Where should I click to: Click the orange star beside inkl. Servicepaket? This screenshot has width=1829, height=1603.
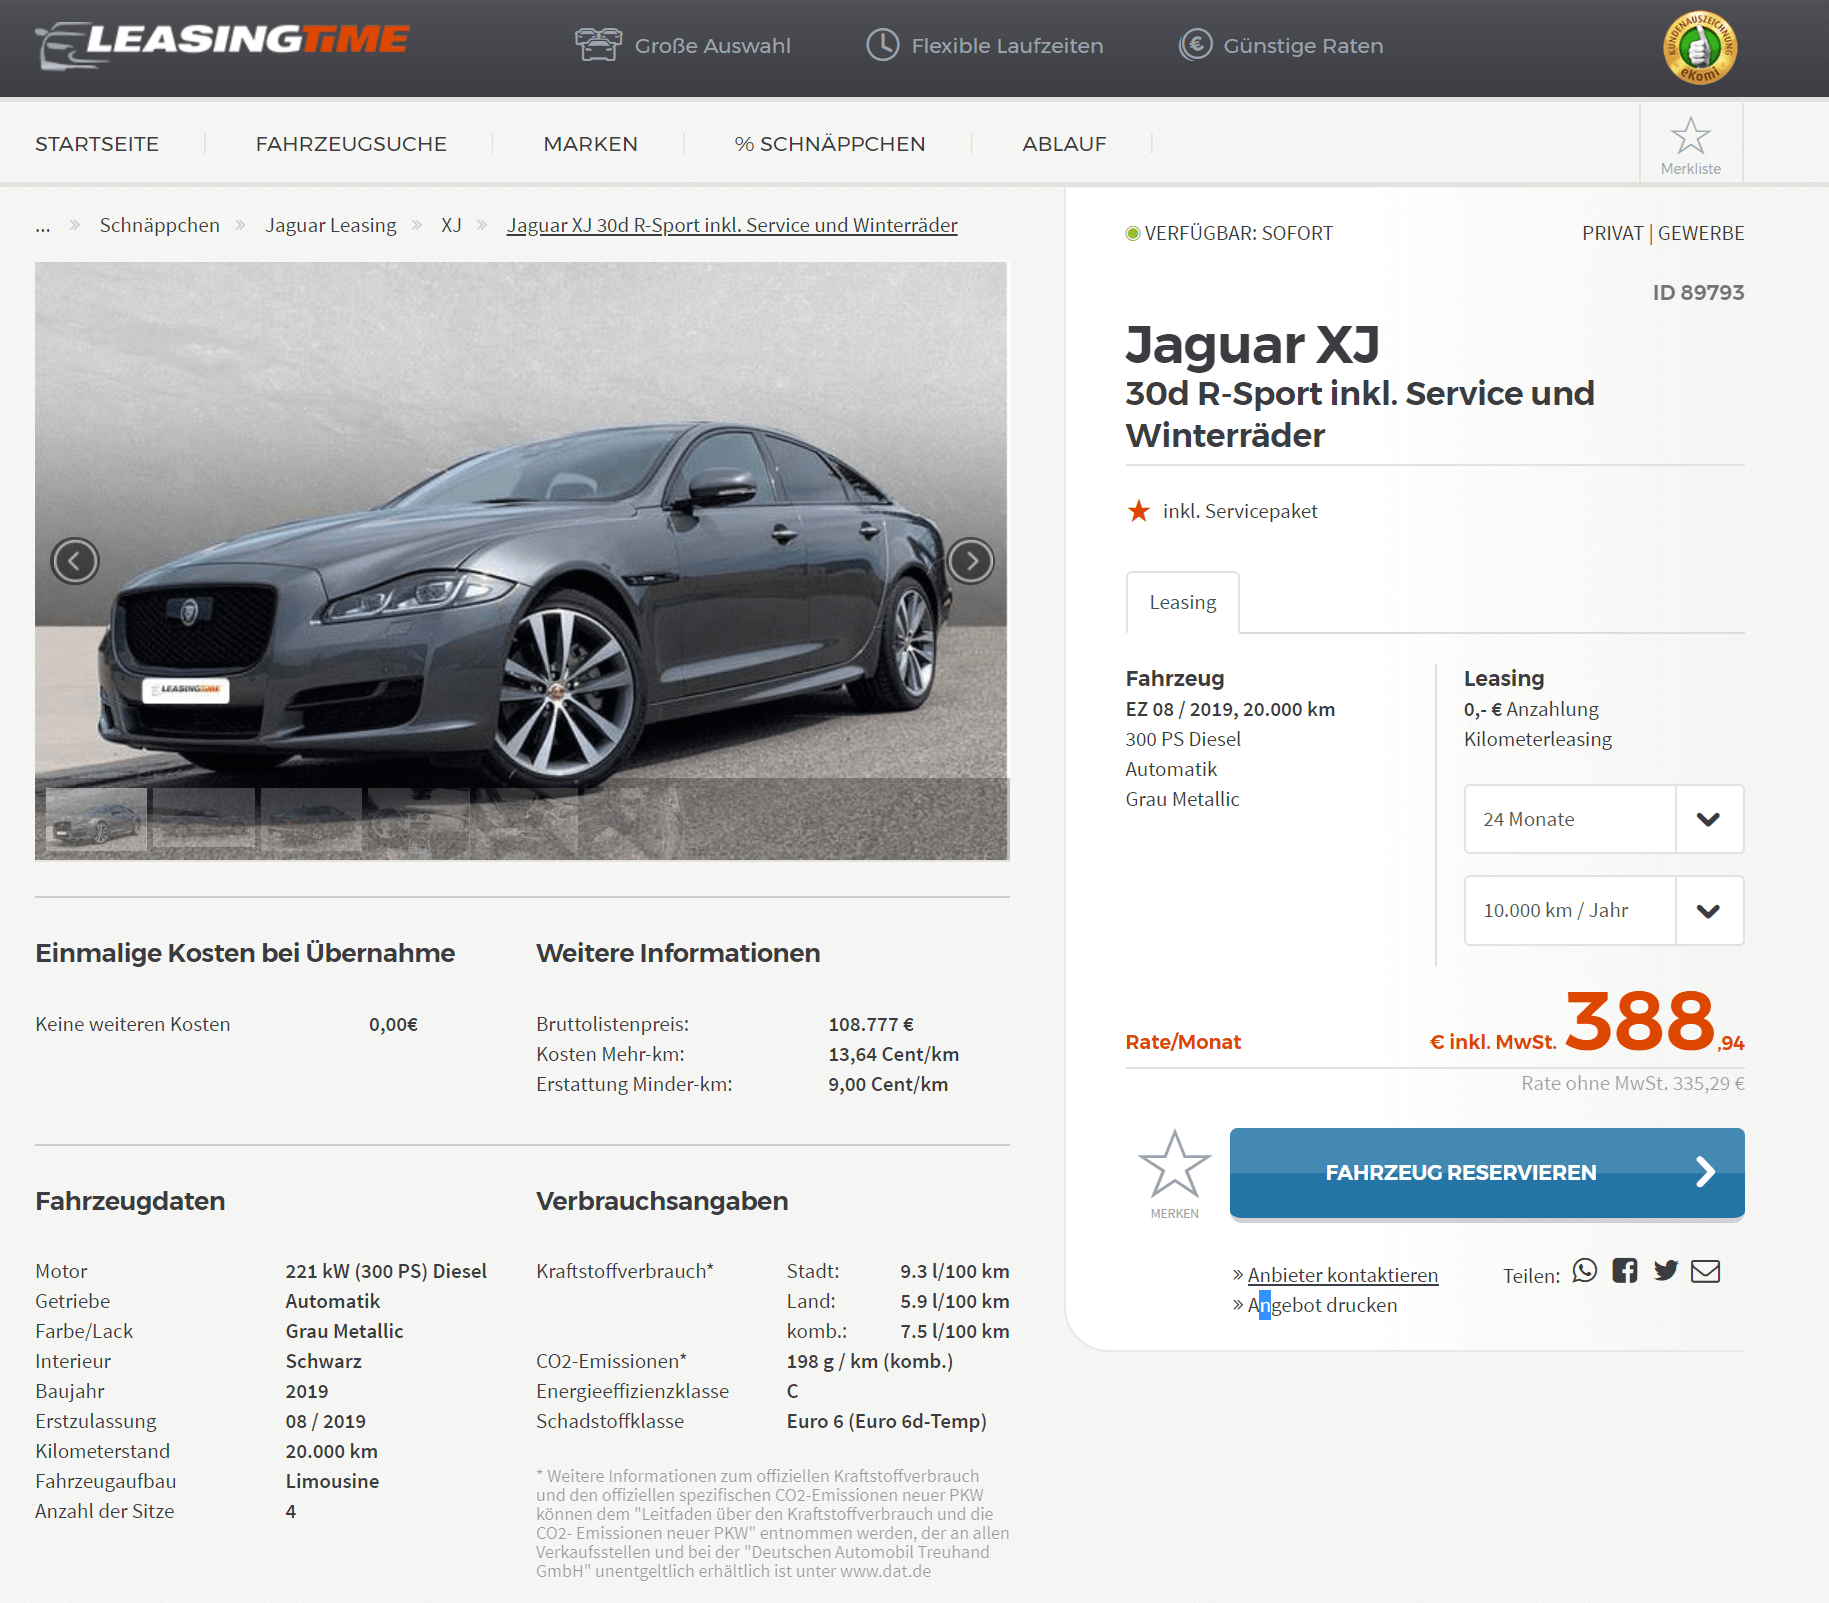click(1139, 511)
